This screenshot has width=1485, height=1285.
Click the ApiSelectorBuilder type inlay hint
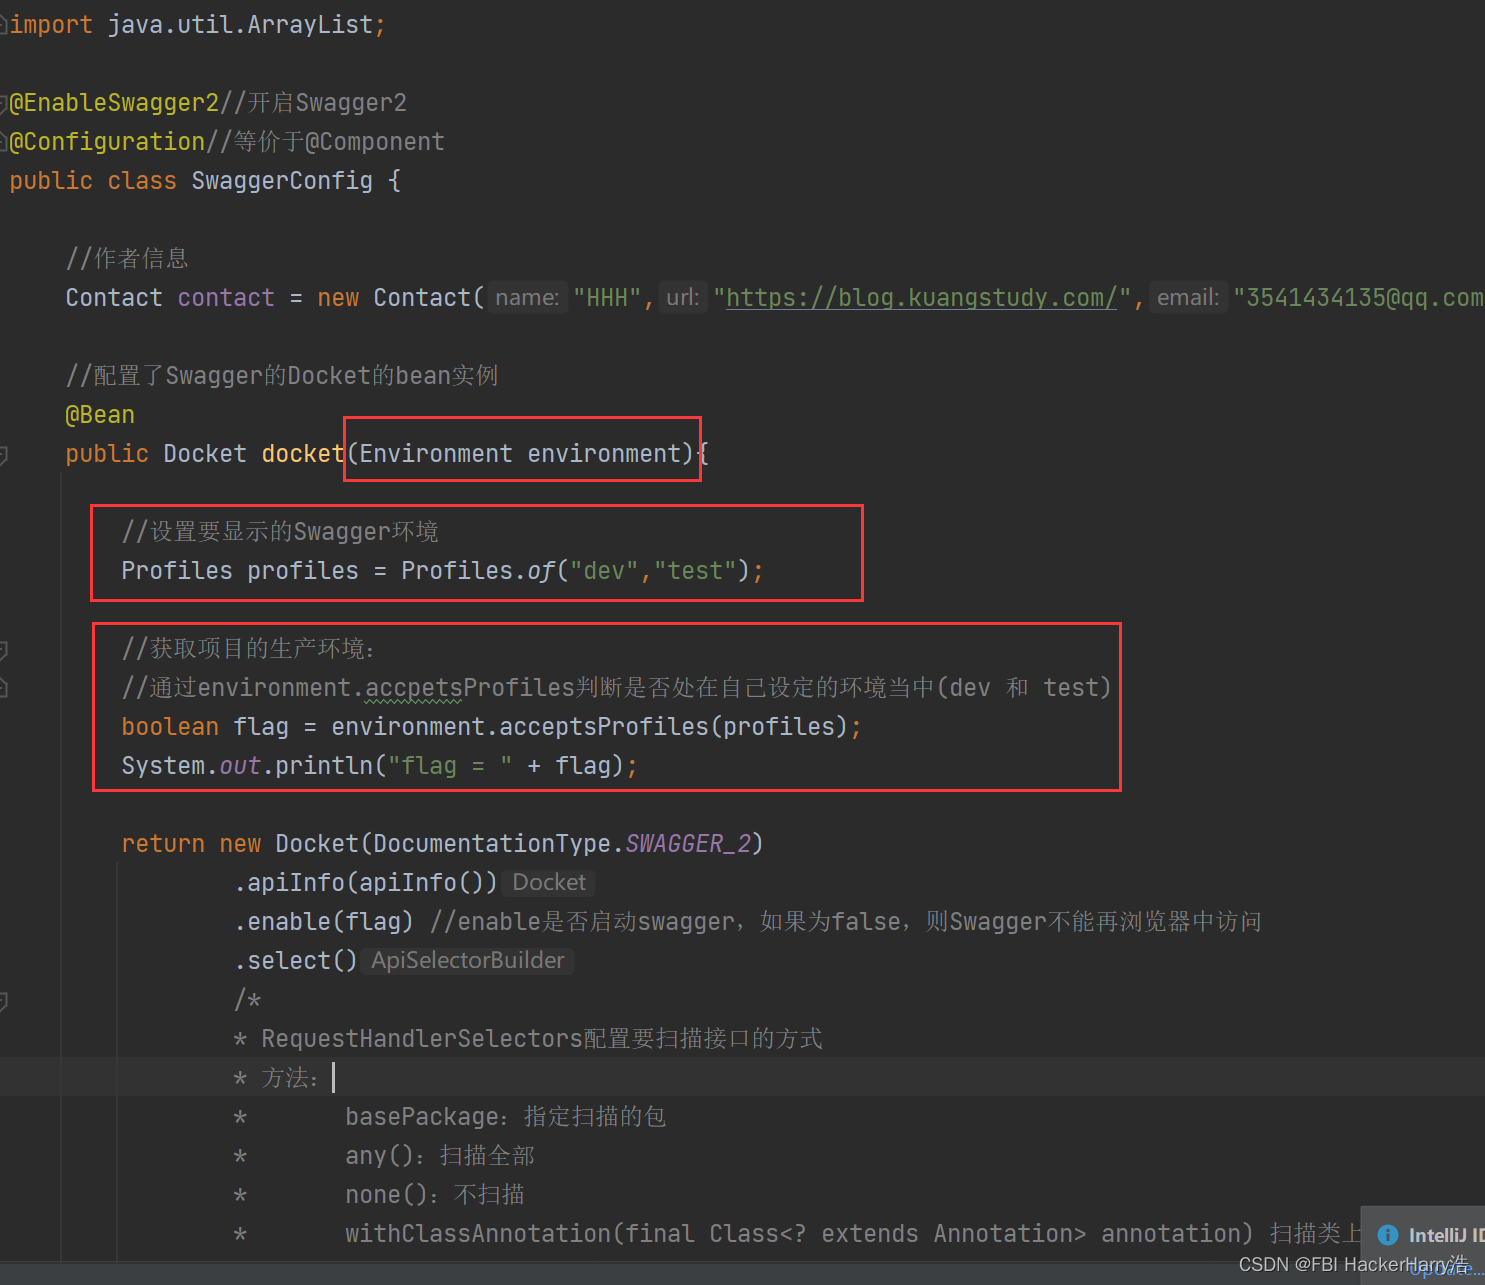tap(468, 960)
